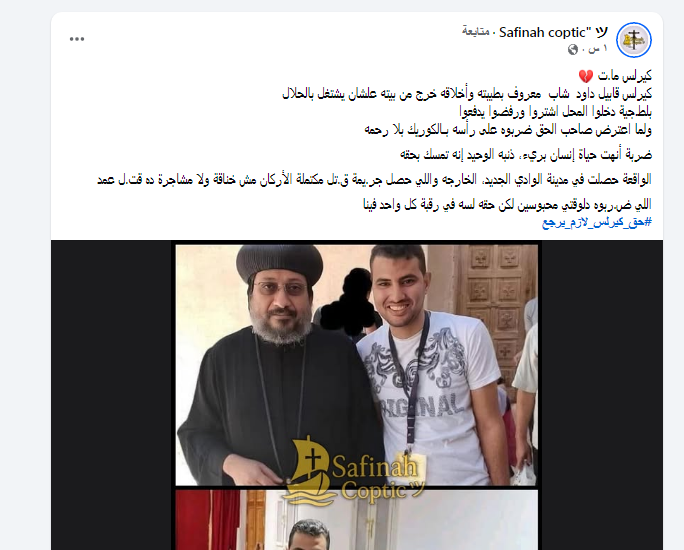Open the post timestamp ١ س
Viewport: 684px width, 550px height.
[598, 49]
